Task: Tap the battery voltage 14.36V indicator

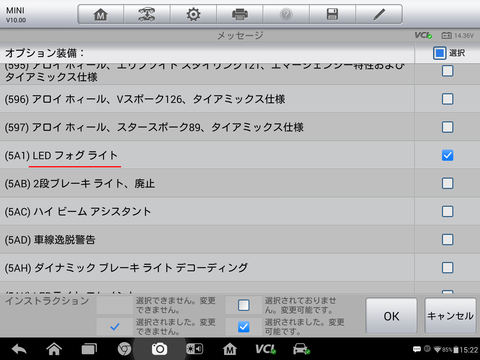Action: (457, 35)
